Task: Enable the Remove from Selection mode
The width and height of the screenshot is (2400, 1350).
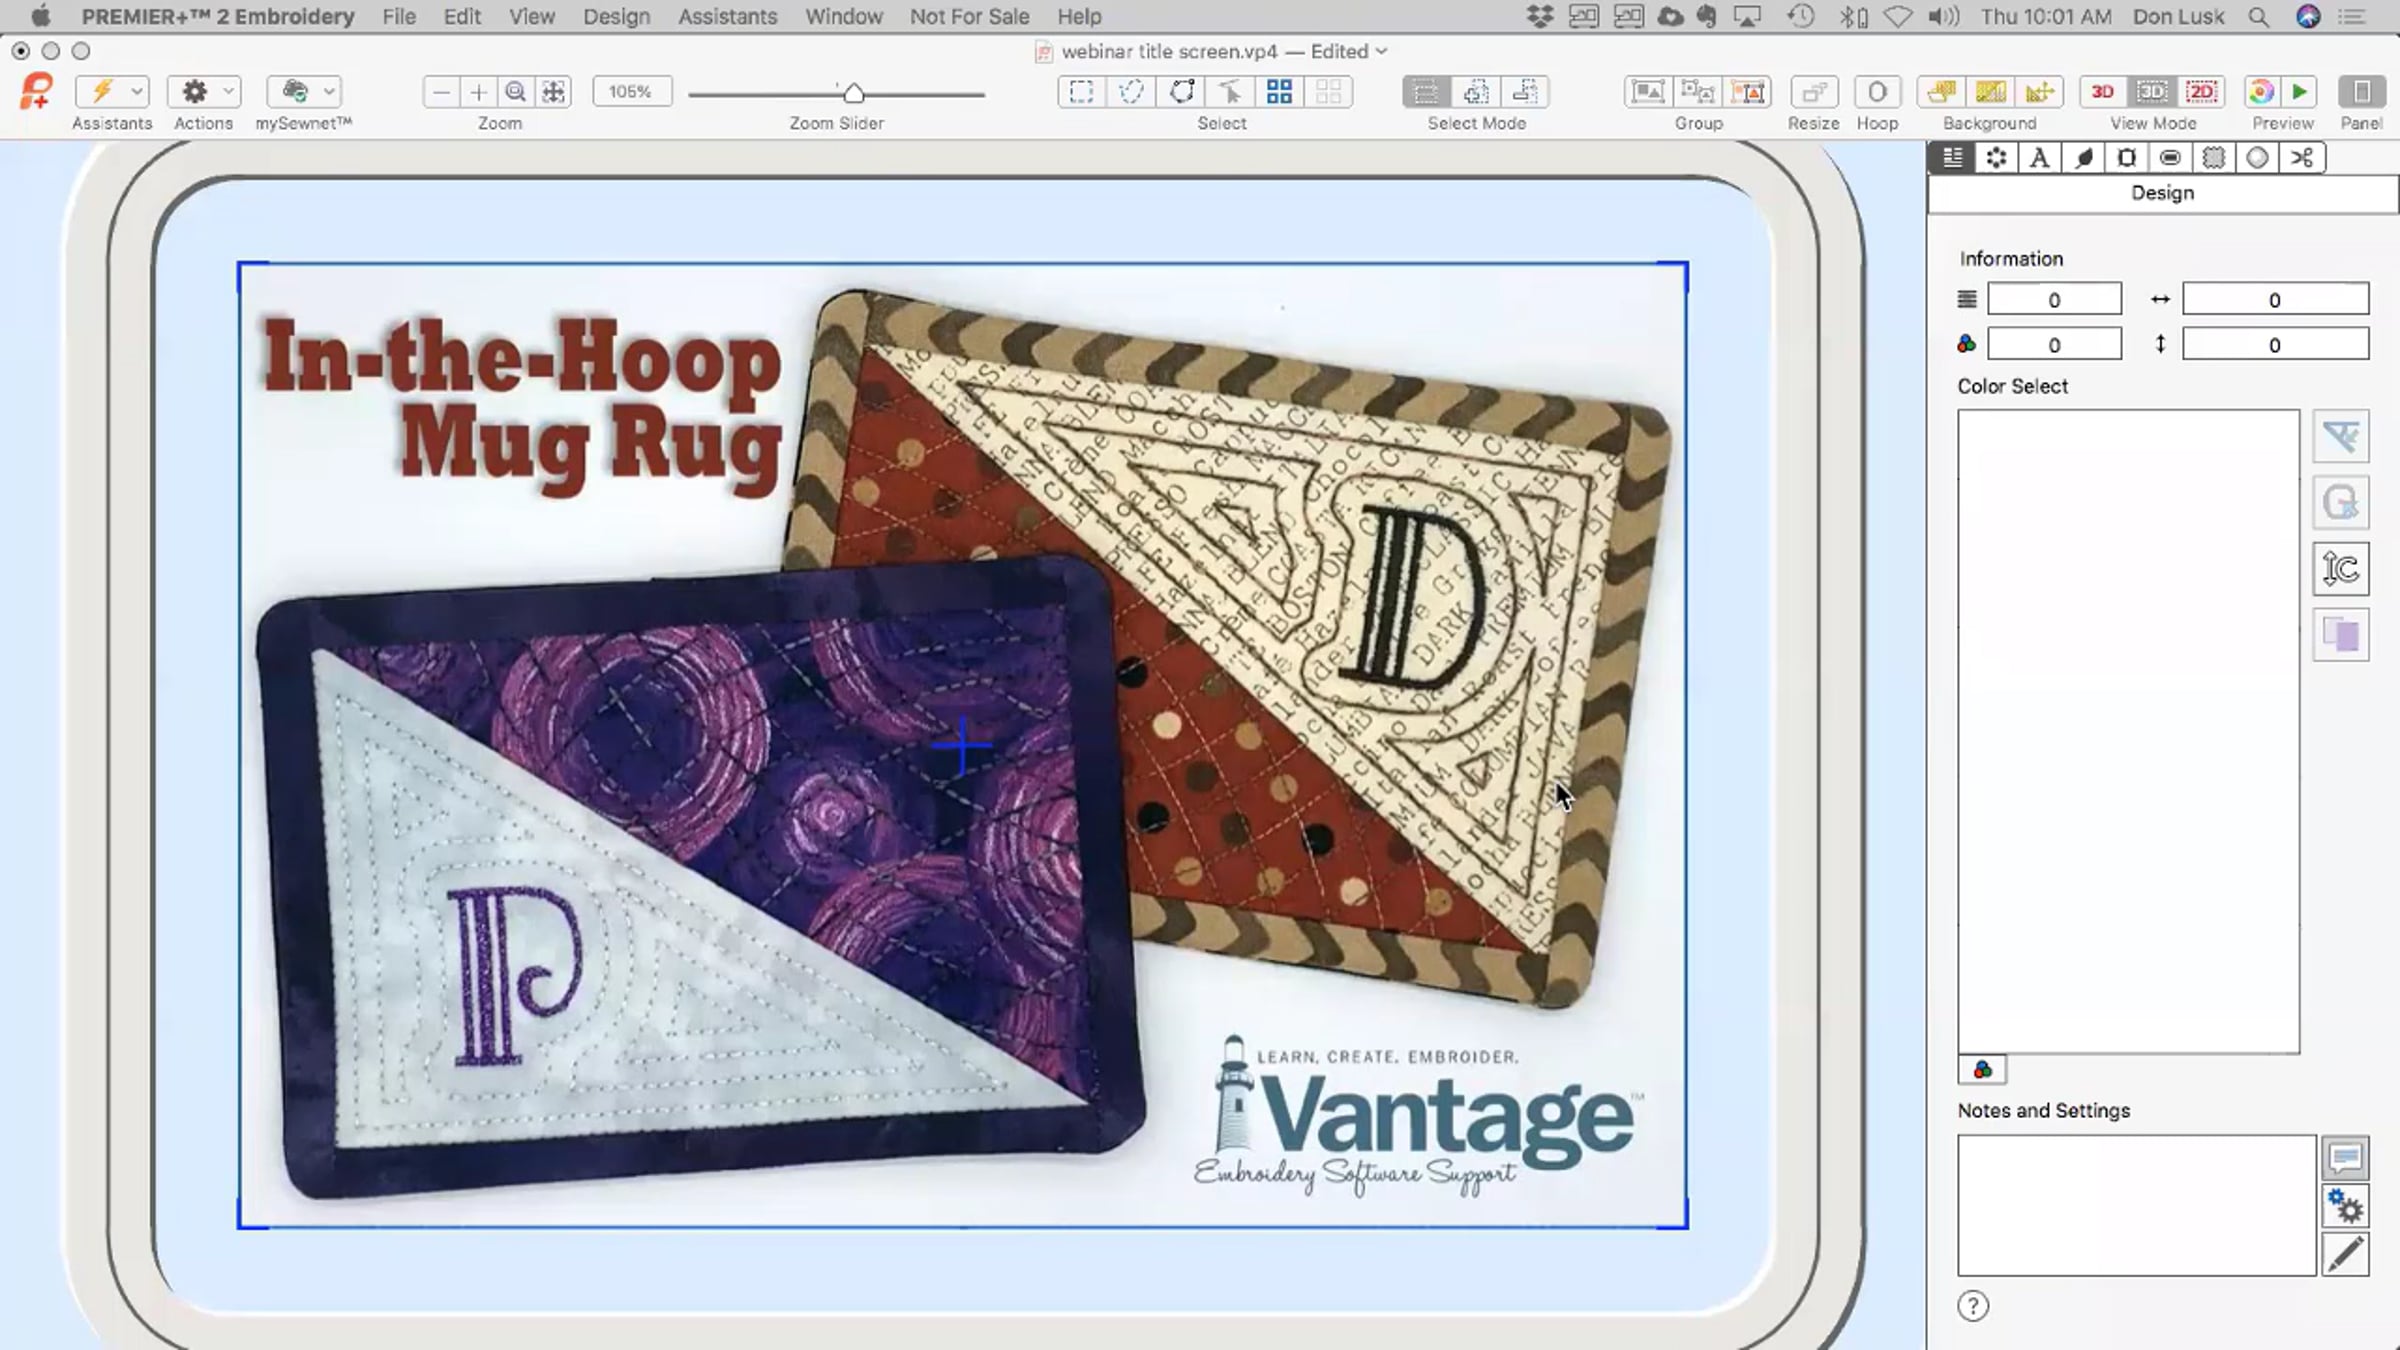Action: click(x=1525, y=92)
